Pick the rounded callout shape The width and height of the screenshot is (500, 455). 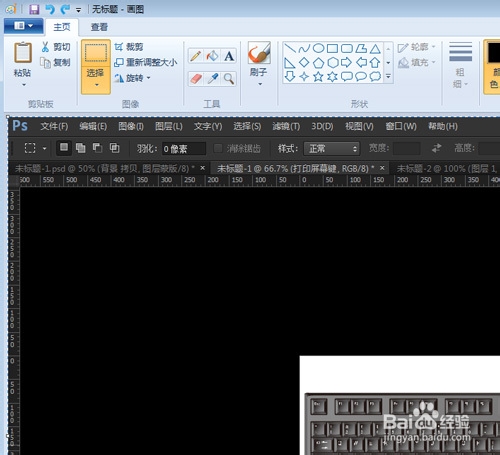pos(347,77)
